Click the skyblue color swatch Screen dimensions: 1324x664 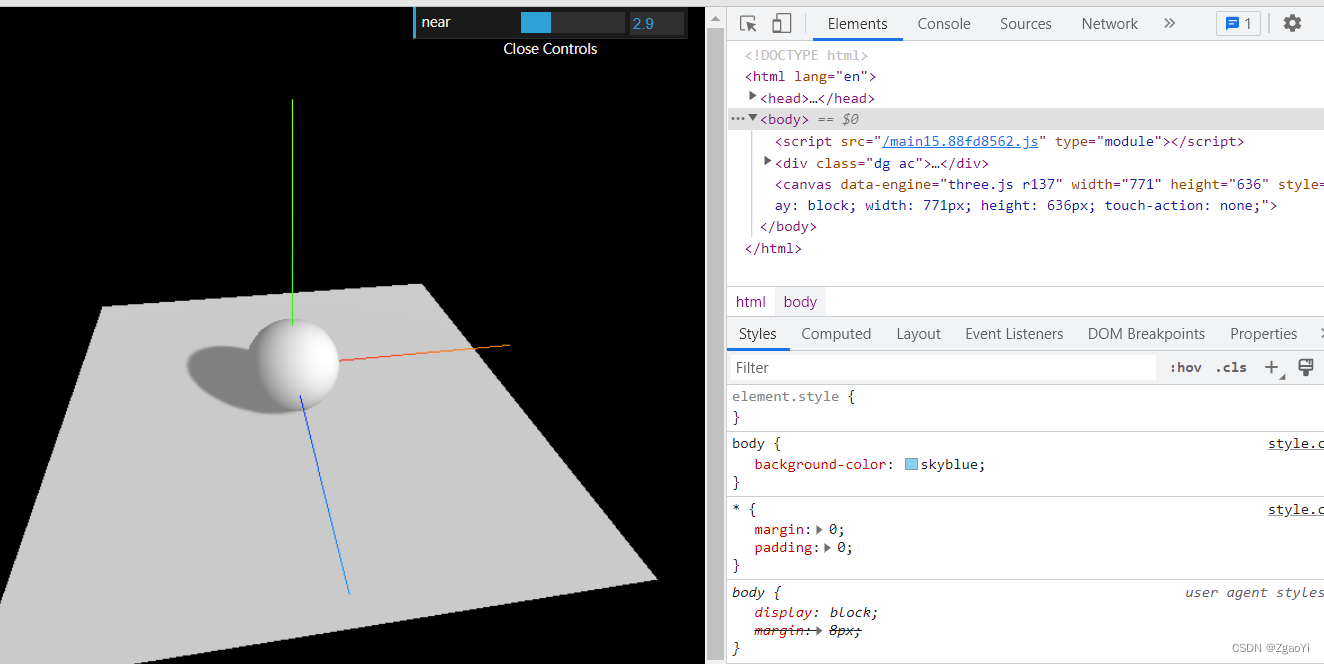[911, 464]
